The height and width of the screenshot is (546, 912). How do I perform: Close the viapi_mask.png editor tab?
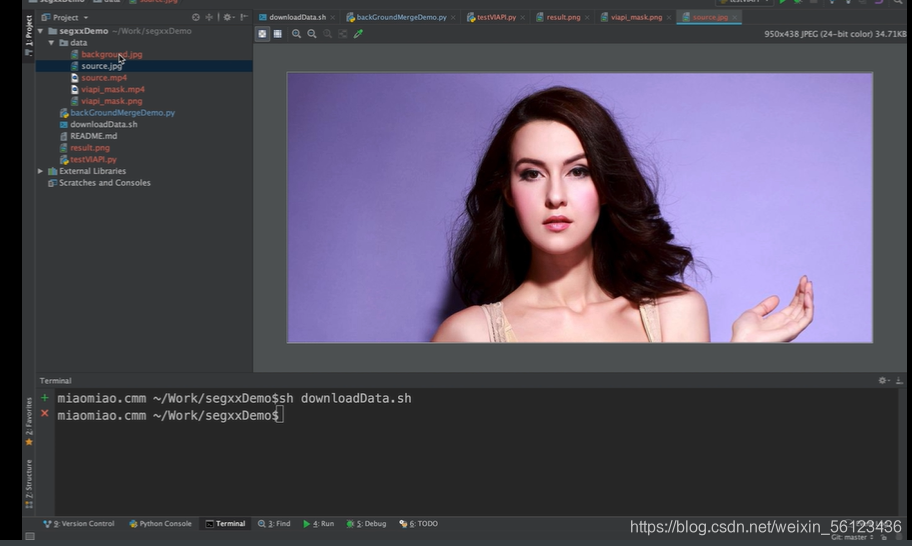pos(669,17)
